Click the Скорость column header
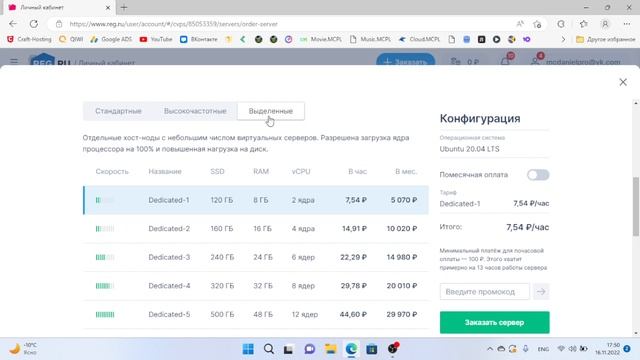 [112, 171]
